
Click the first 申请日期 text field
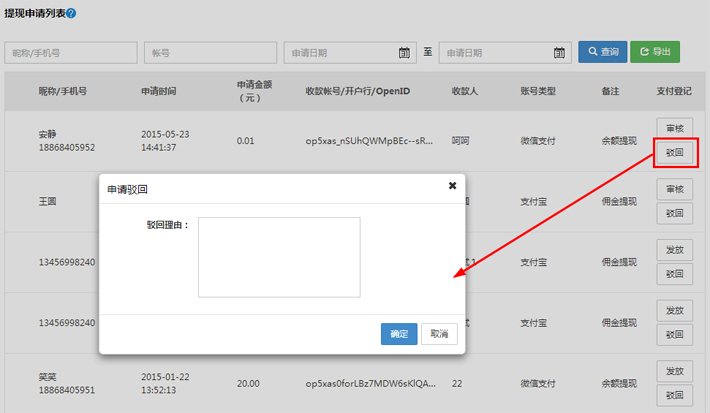340,52
